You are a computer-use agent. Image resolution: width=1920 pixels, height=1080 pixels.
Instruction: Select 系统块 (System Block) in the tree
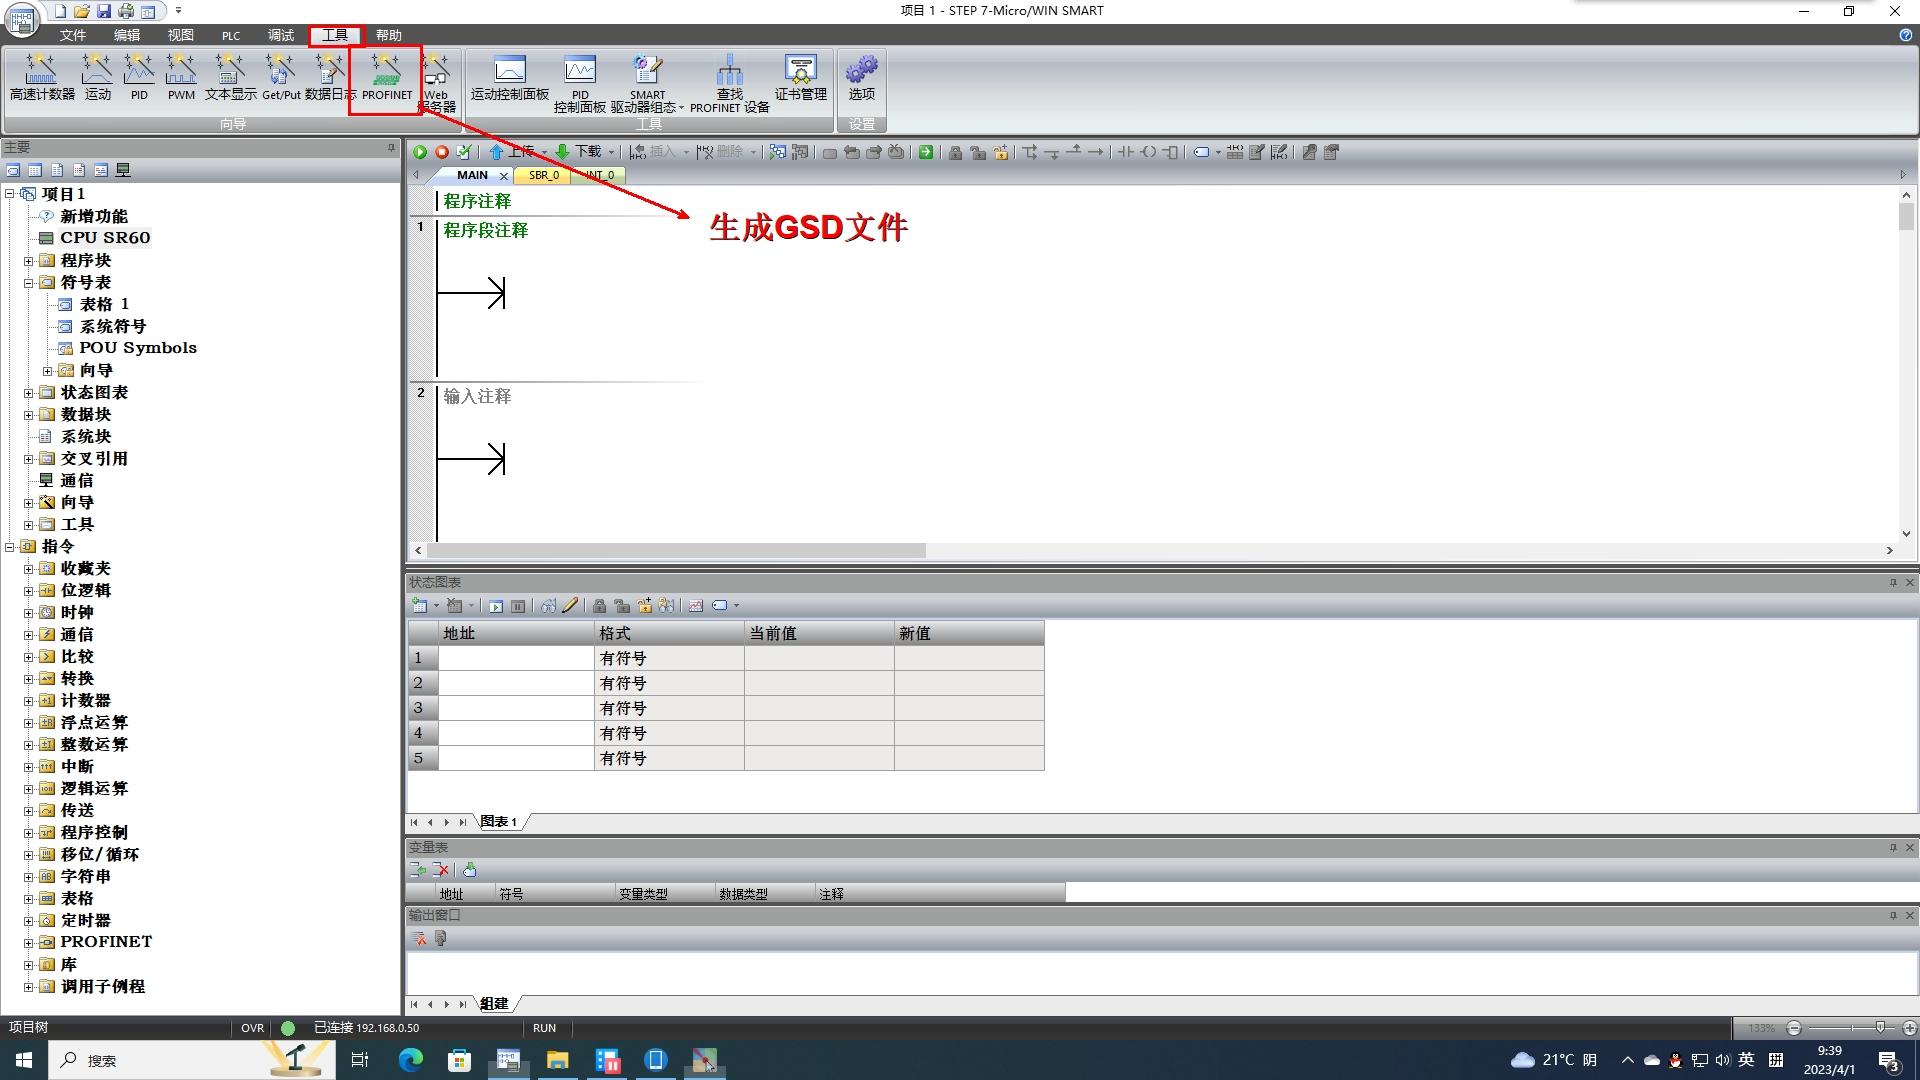click(x=85, y=437)
